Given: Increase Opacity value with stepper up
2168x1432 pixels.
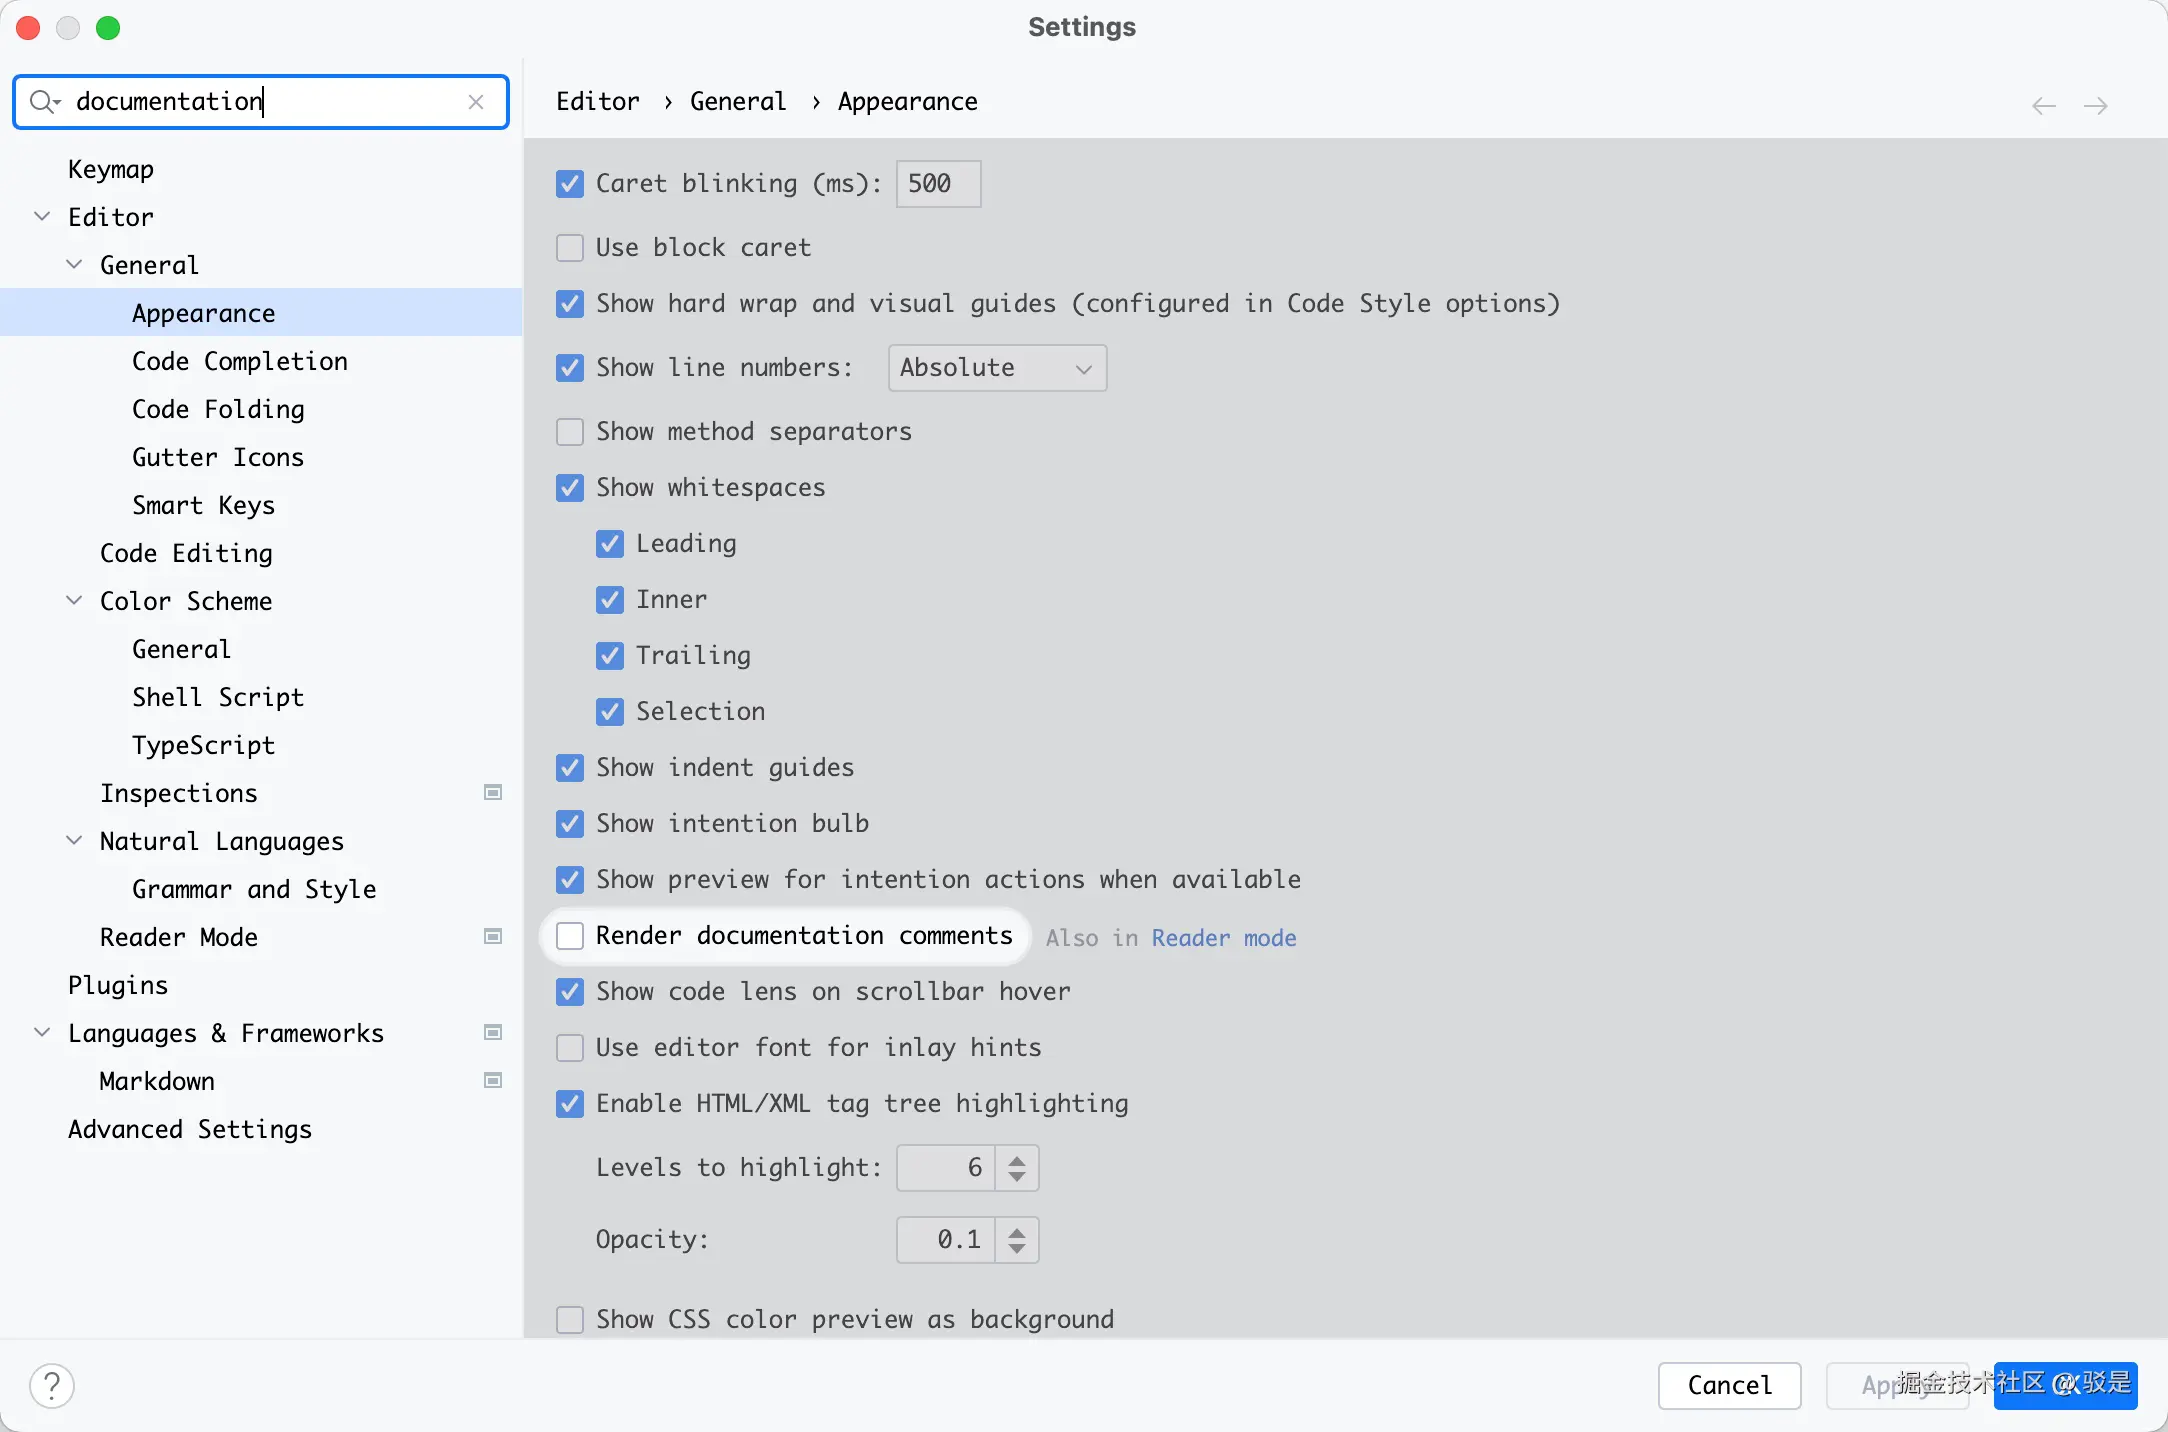Looking at the screenshot, I should pos(1017,1232).
